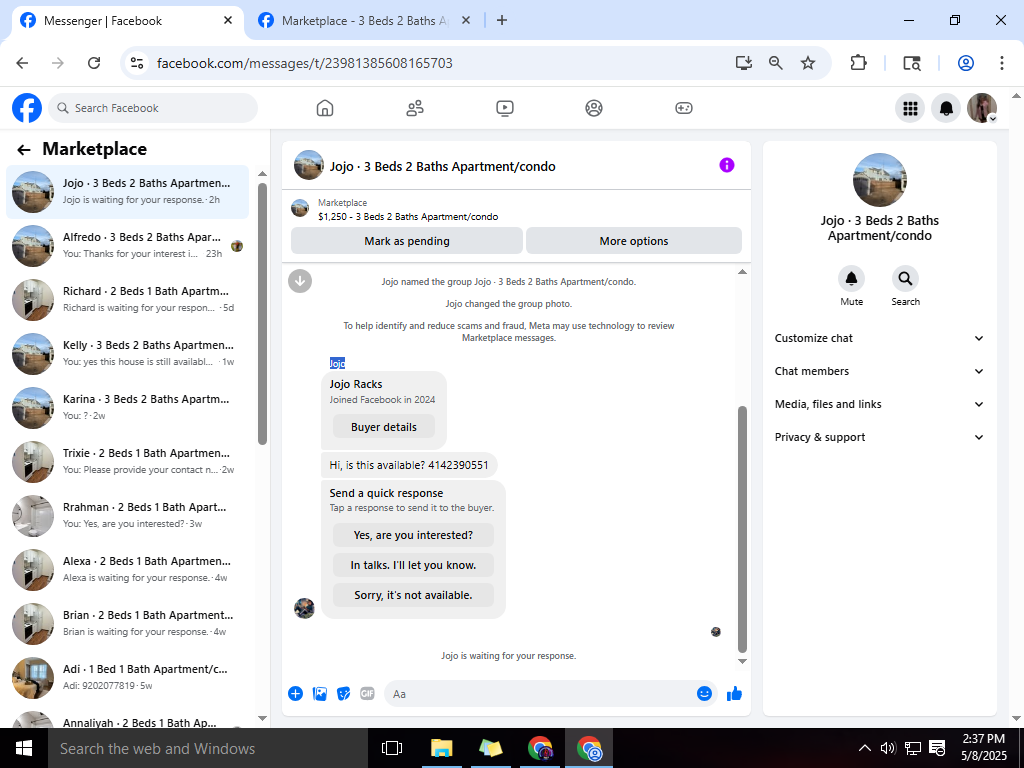Open conversation information purple icon
Image resolution: width=1024 pixels, height=768 pixels.
click(727, 165)
